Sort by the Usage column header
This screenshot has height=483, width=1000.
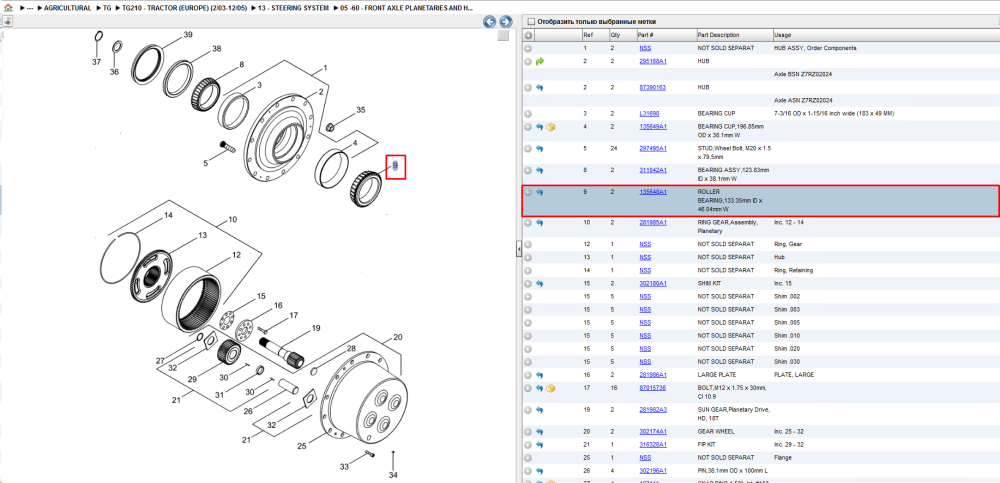782,35
